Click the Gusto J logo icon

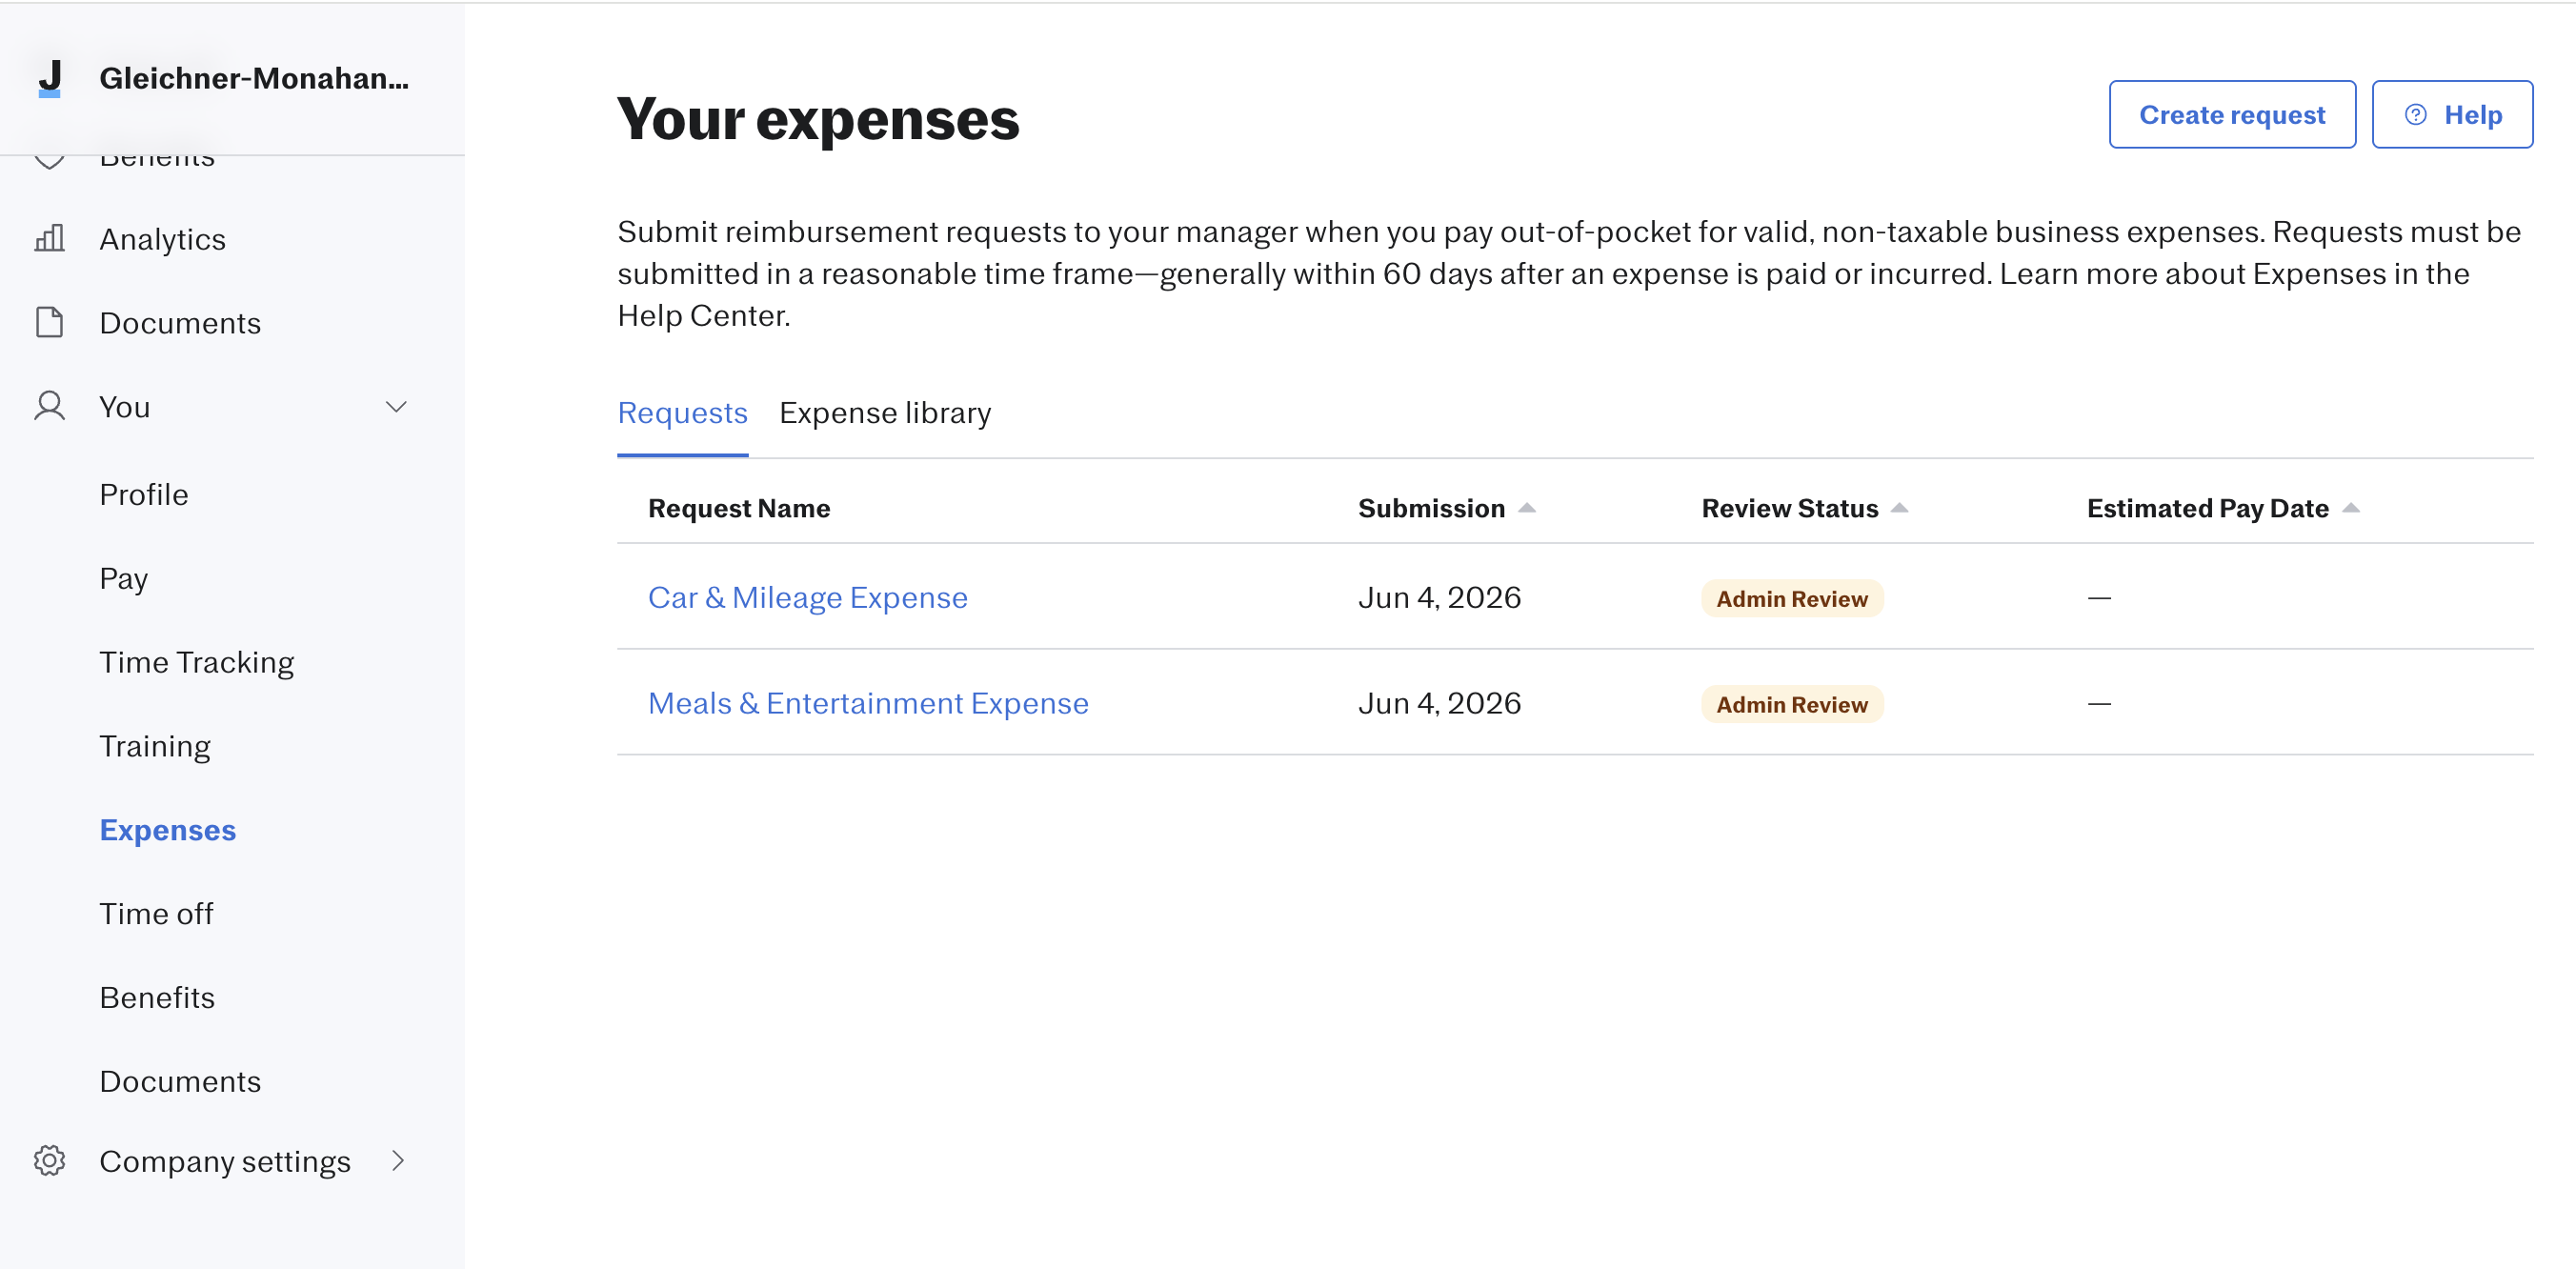click(50, 78)
